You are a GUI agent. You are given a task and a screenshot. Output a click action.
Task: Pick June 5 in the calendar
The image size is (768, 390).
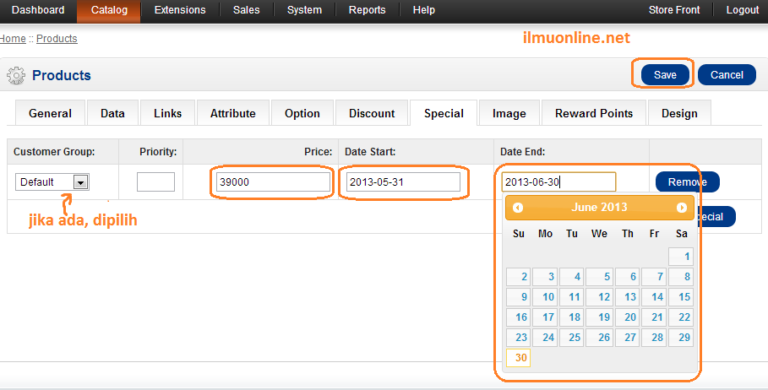coord(600,277)
